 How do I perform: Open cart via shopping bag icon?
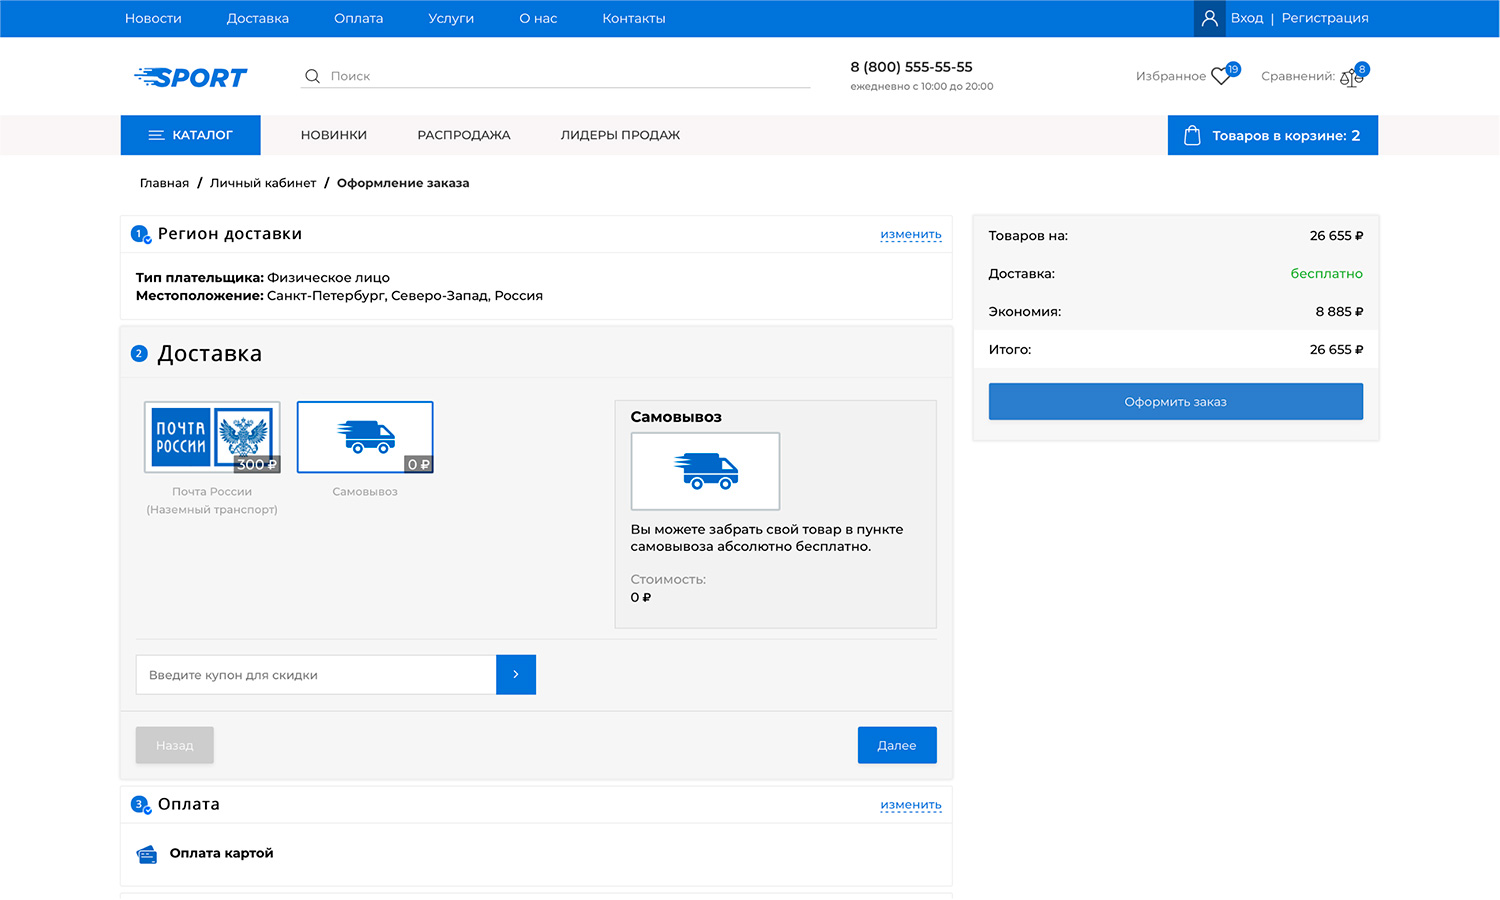(1192, 135)
